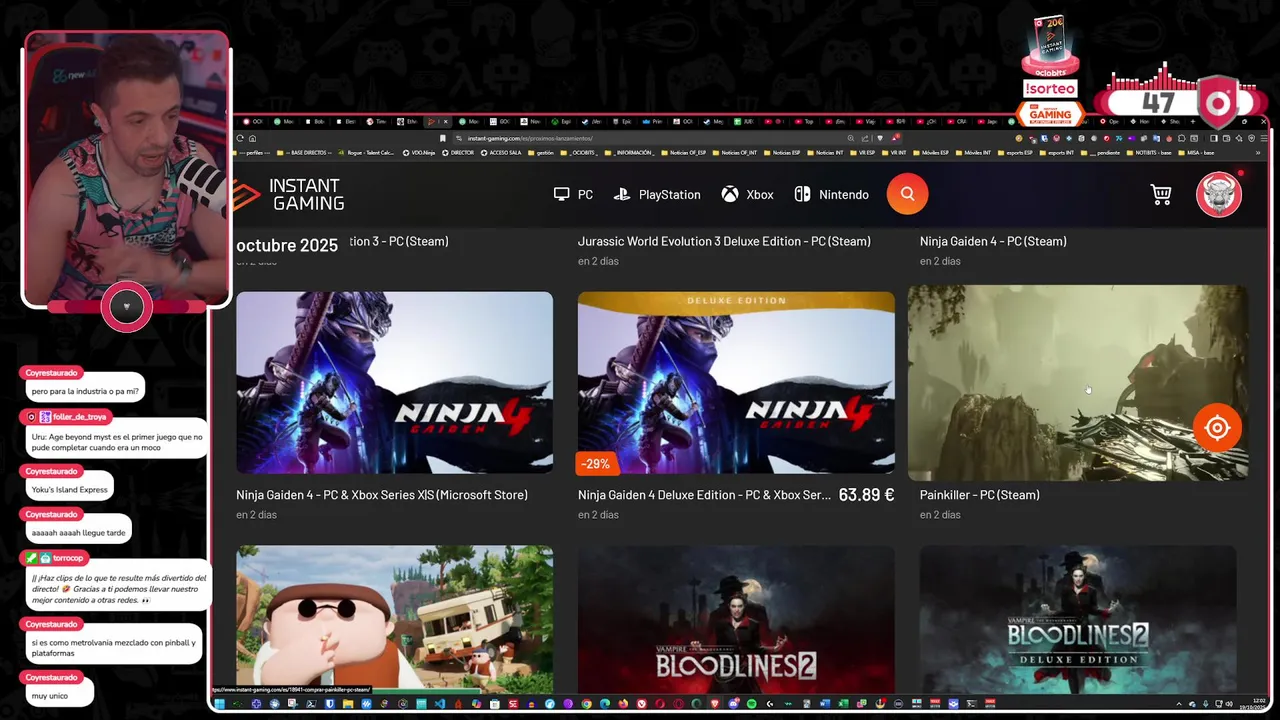Click the Windows Start button

pos(219,704)
